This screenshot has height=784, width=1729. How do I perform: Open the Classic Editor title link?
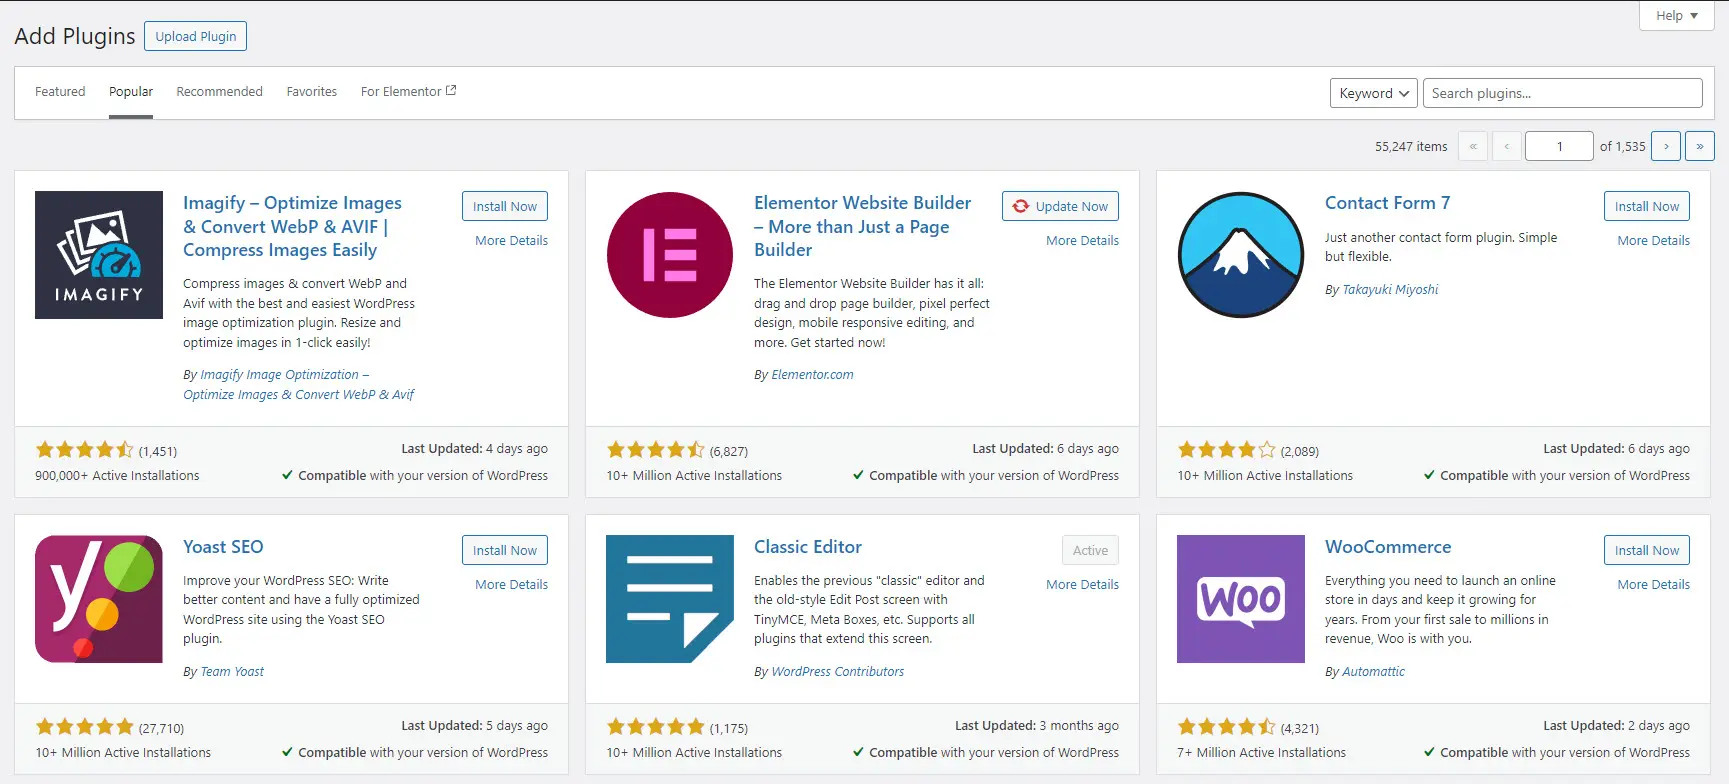pos(808,547)
